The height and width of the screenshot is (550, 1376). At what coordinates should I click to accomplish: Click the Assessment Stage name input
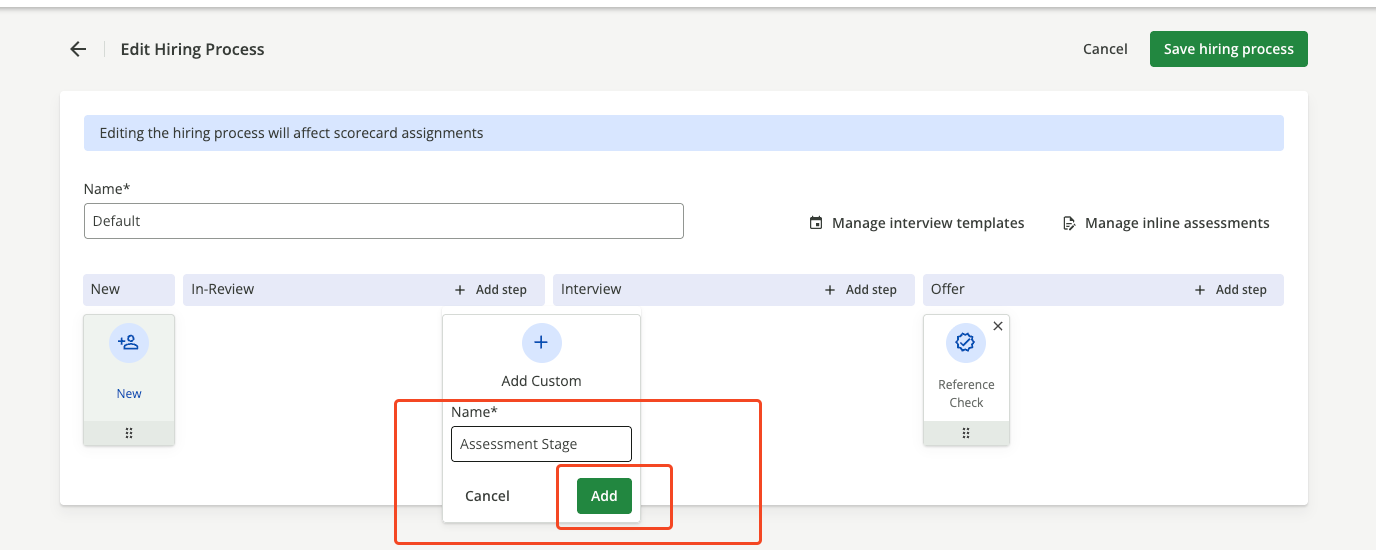pos(541,444)
